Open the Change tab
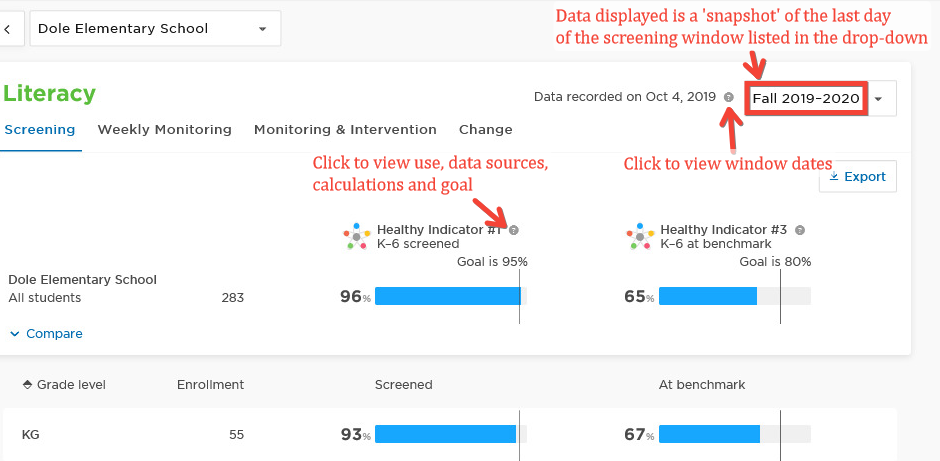This screenshot has width=940, height=461. 486,129
